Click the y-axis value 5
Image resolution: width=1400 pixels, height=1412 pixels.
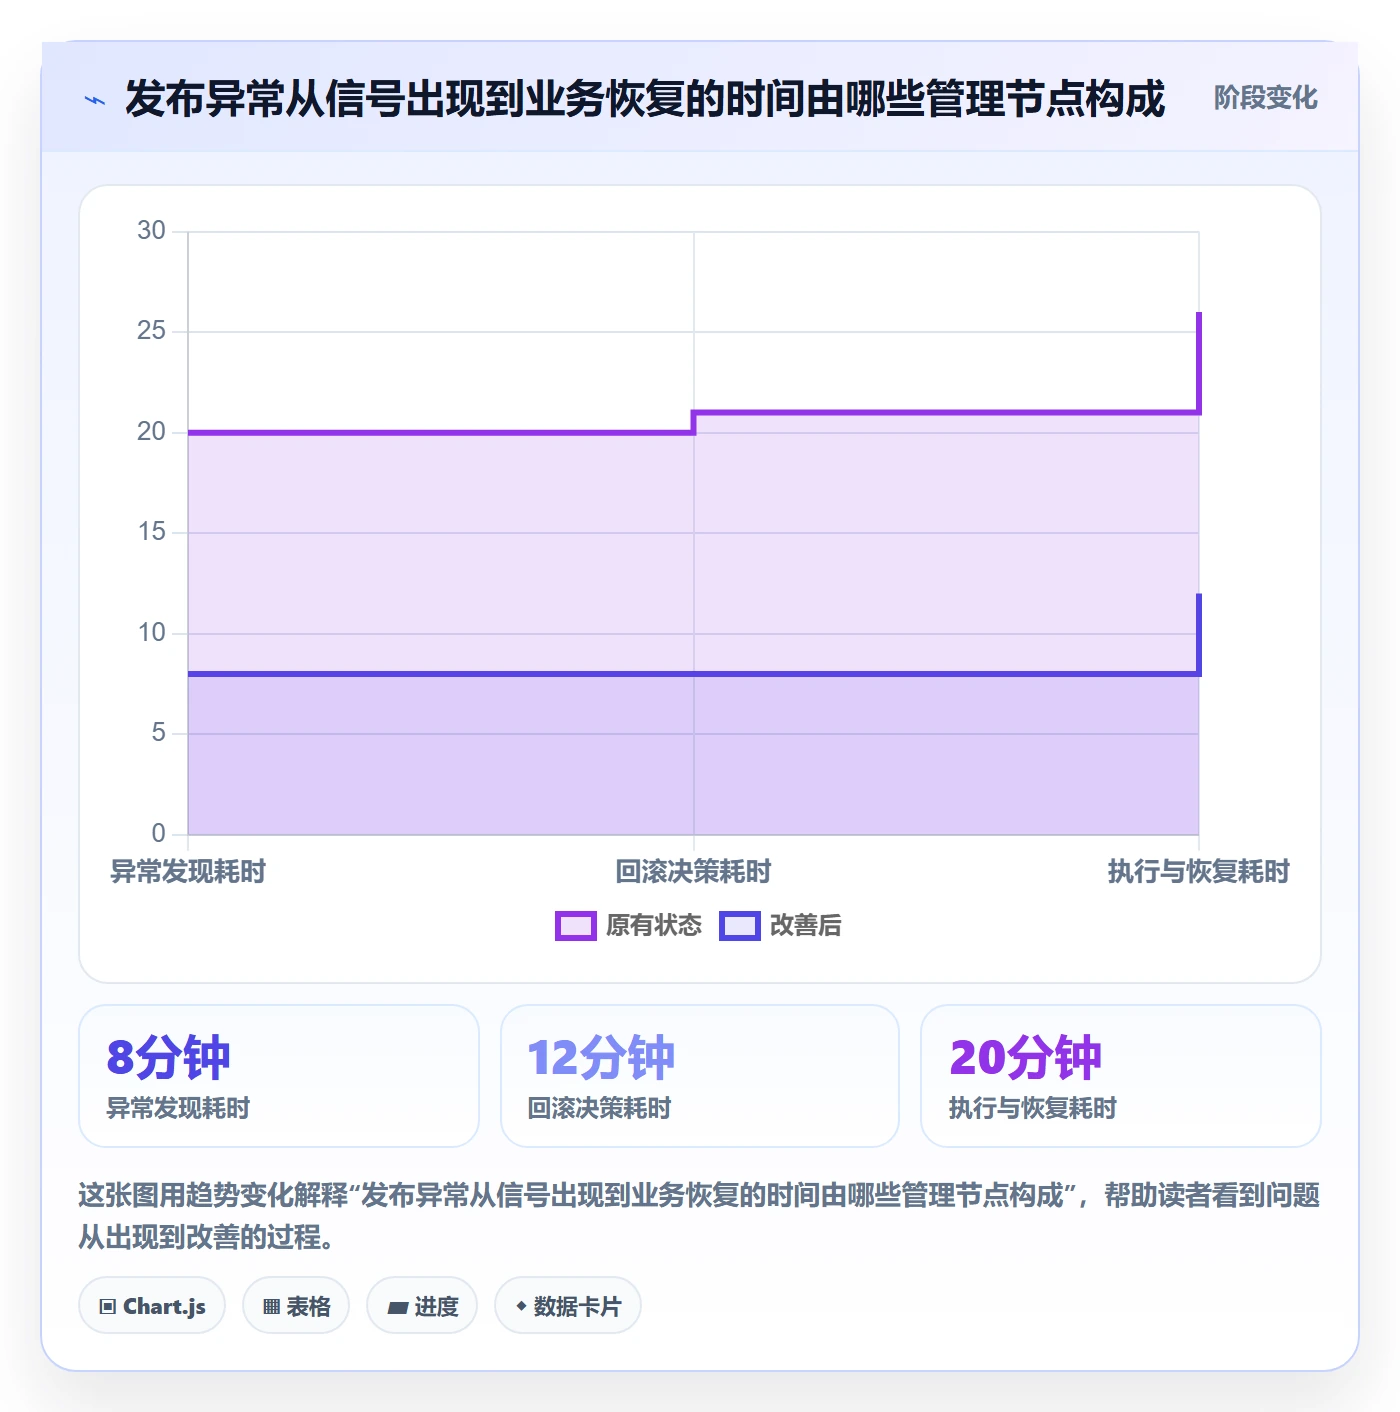(x=158, y=733)
